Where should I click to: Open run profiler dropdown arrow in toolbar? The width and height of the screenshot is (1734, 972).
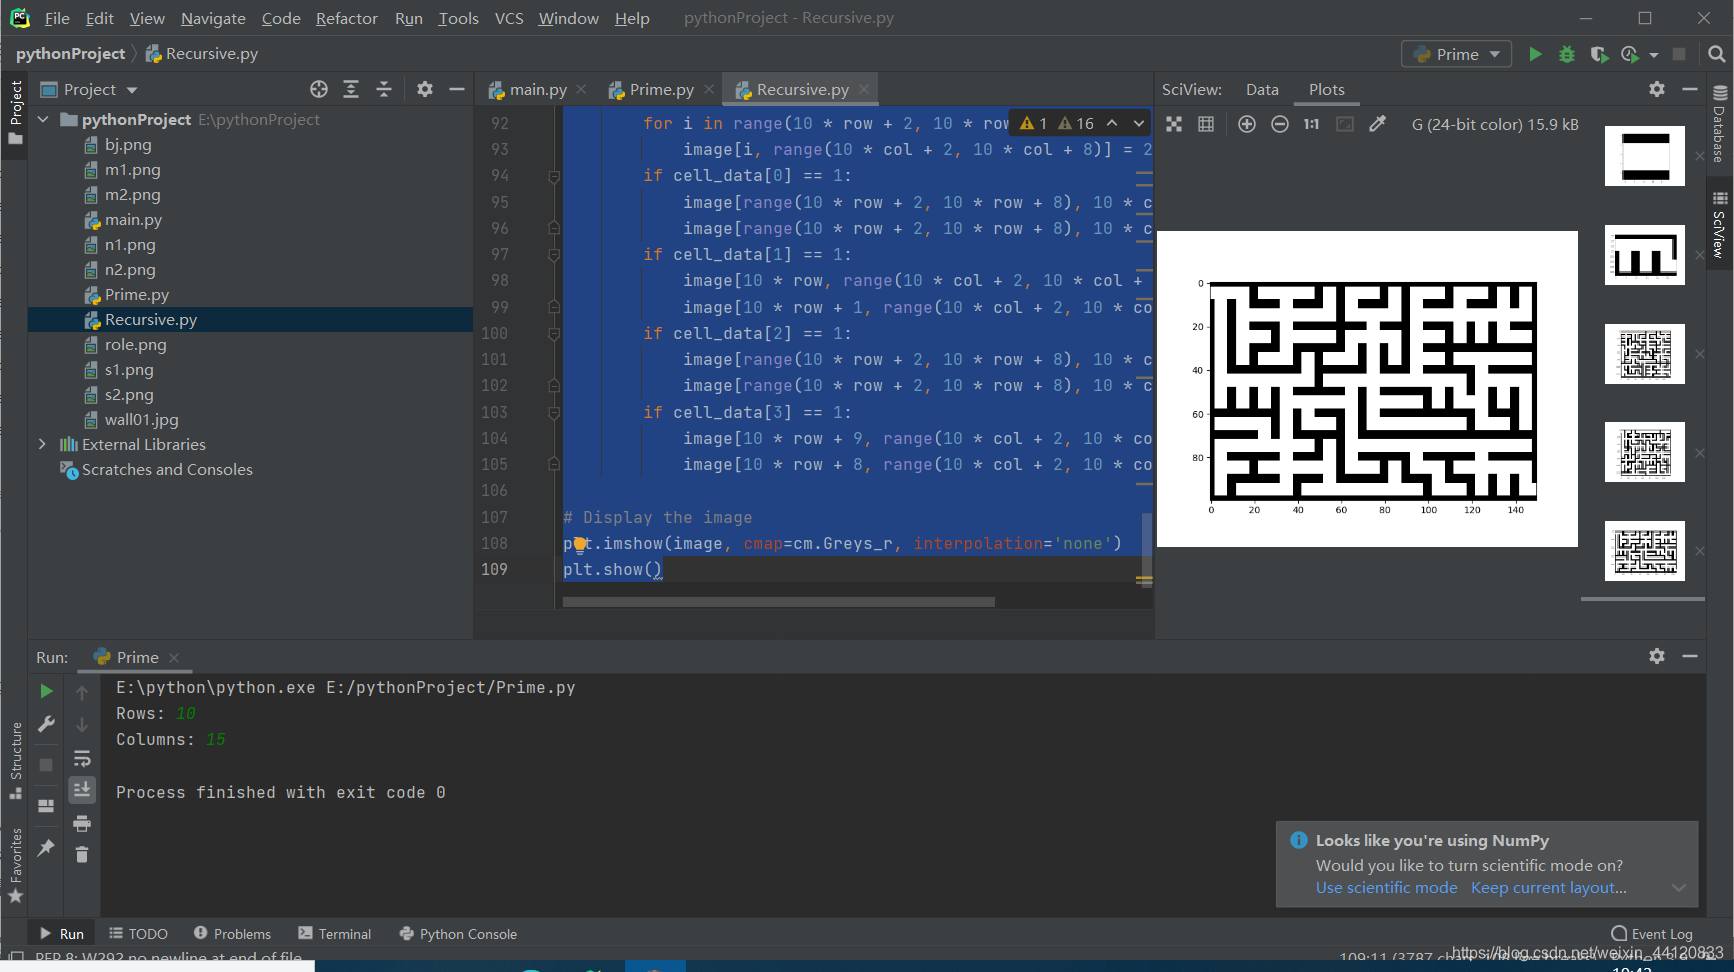point(1654,55)
